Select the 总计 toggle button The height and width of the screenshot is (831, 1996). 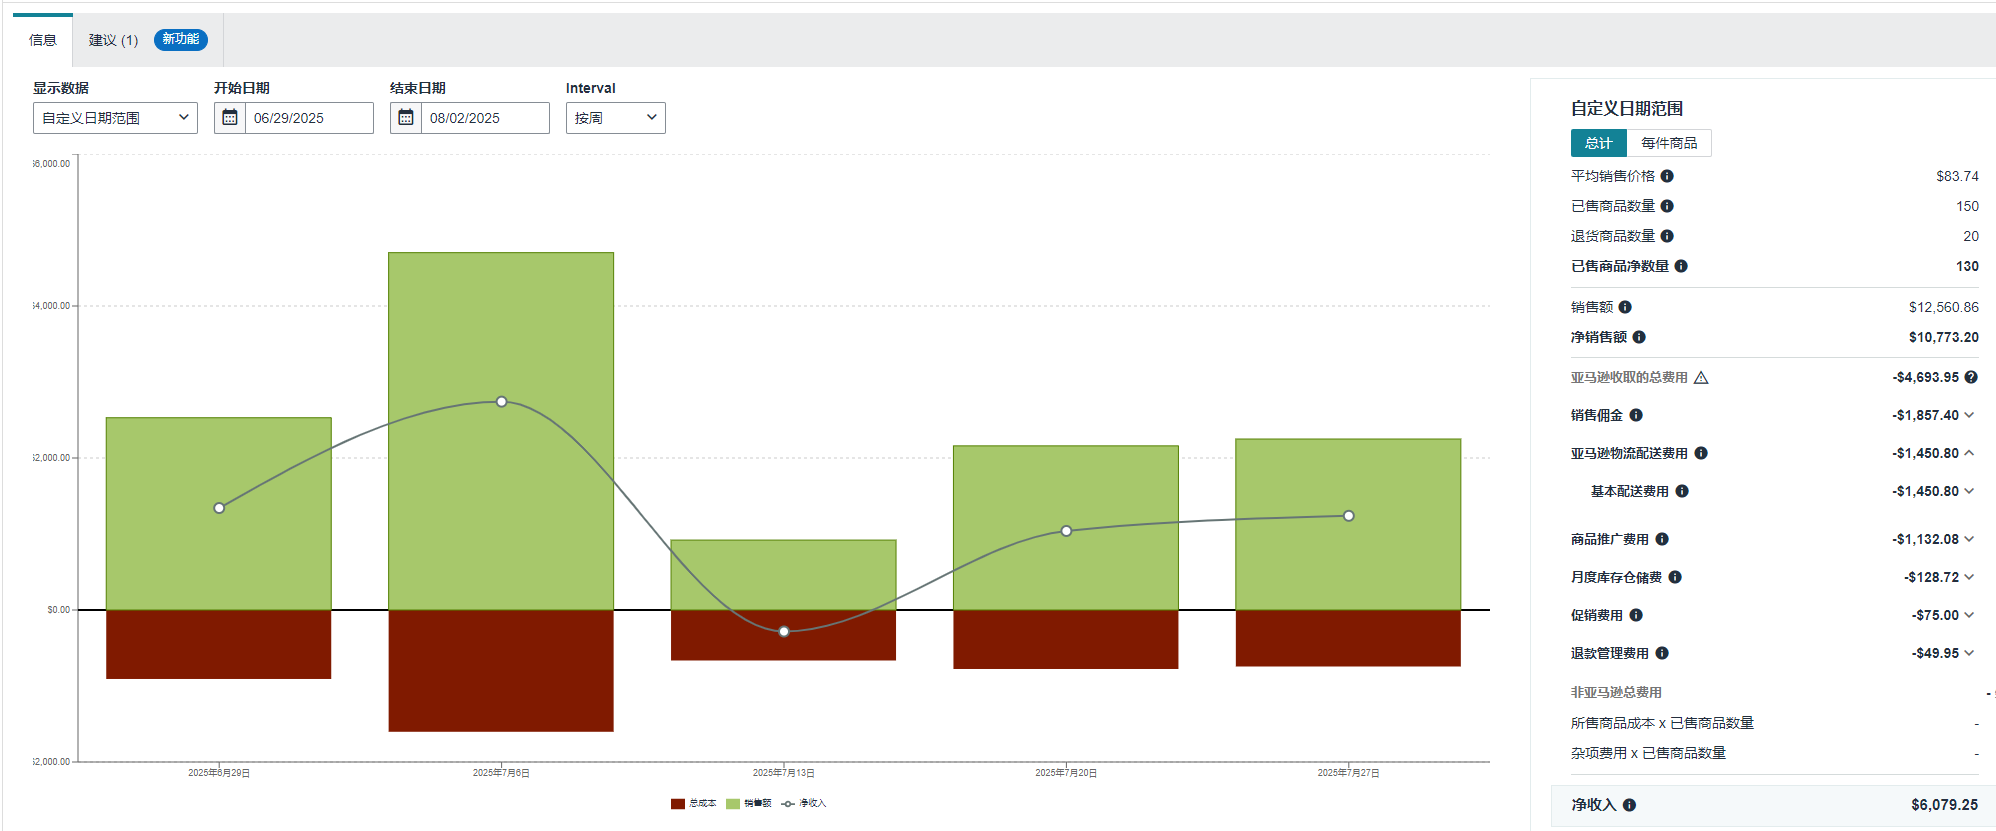(x=1598, y=143)
